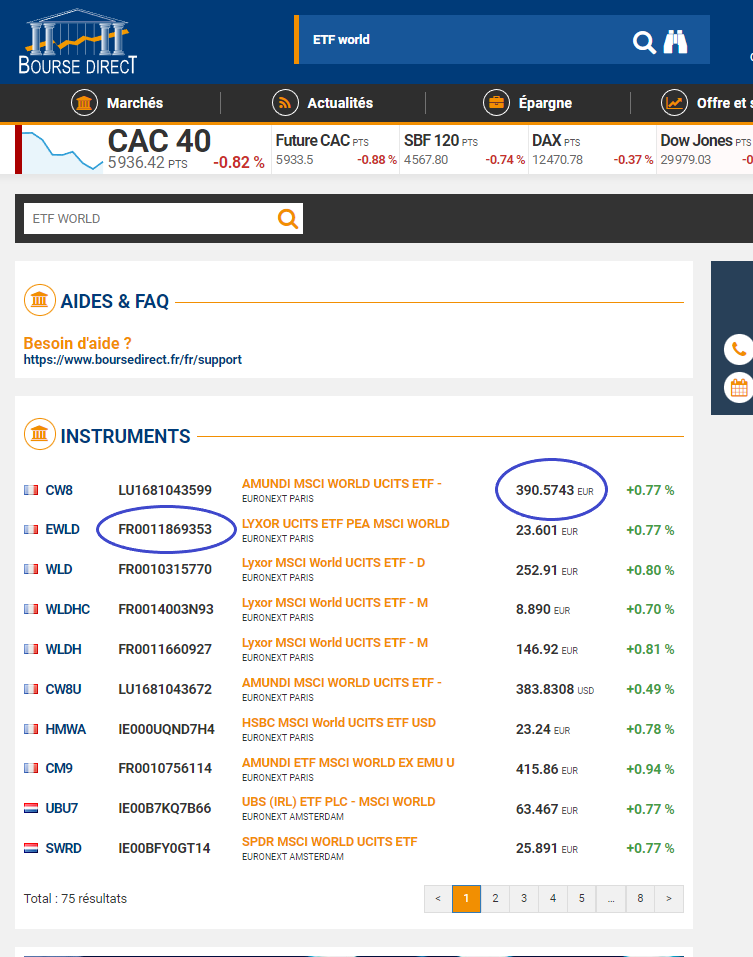Viewport: 753px width, 957px height.
Task: Go to results page 2
Action: (494, 899)
